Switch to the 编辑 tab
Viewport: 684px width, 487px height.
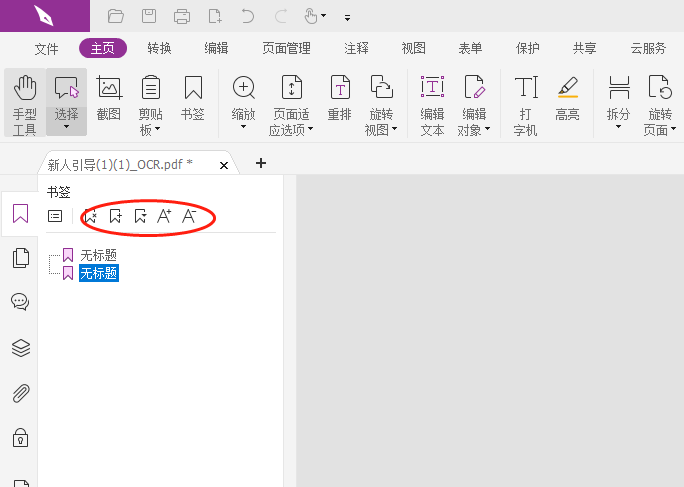coord(216,48)
